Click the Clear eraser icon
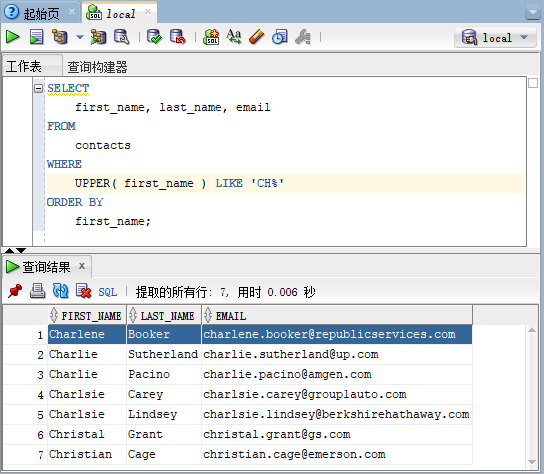The image size is (544, 474). click(x=256, y=37)
